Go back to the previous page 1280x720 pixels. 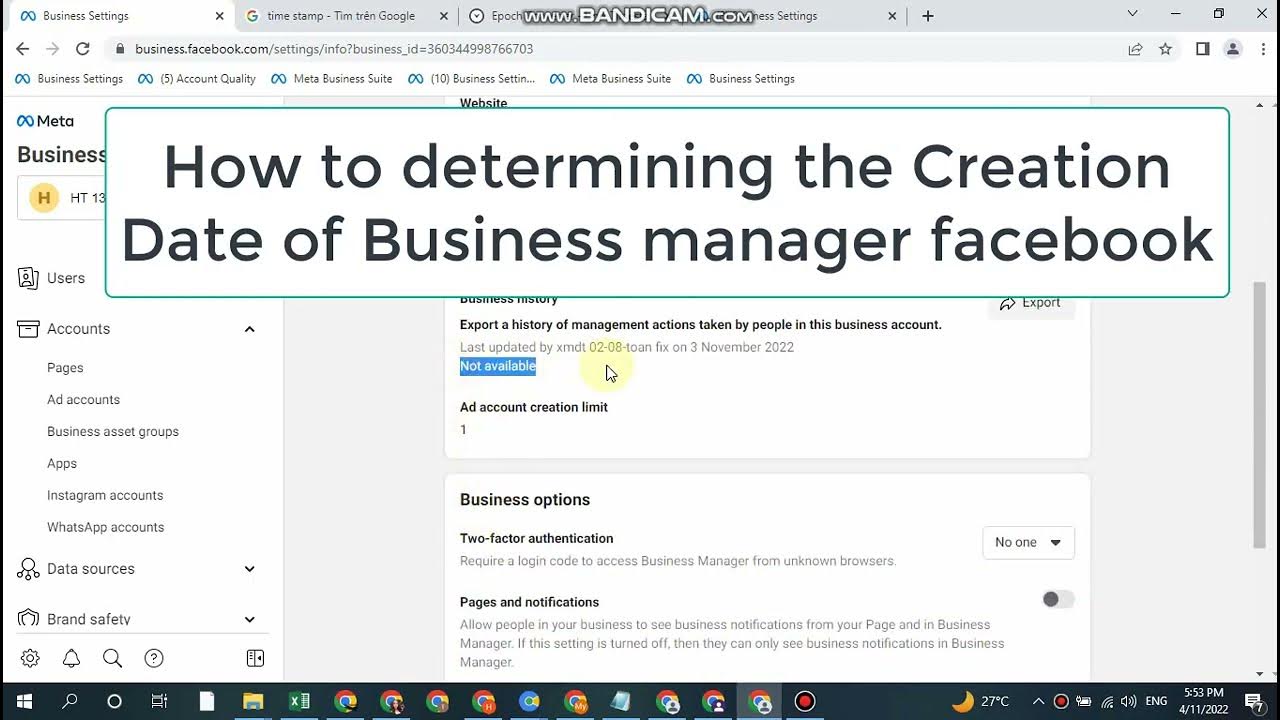tap(23, 49)
